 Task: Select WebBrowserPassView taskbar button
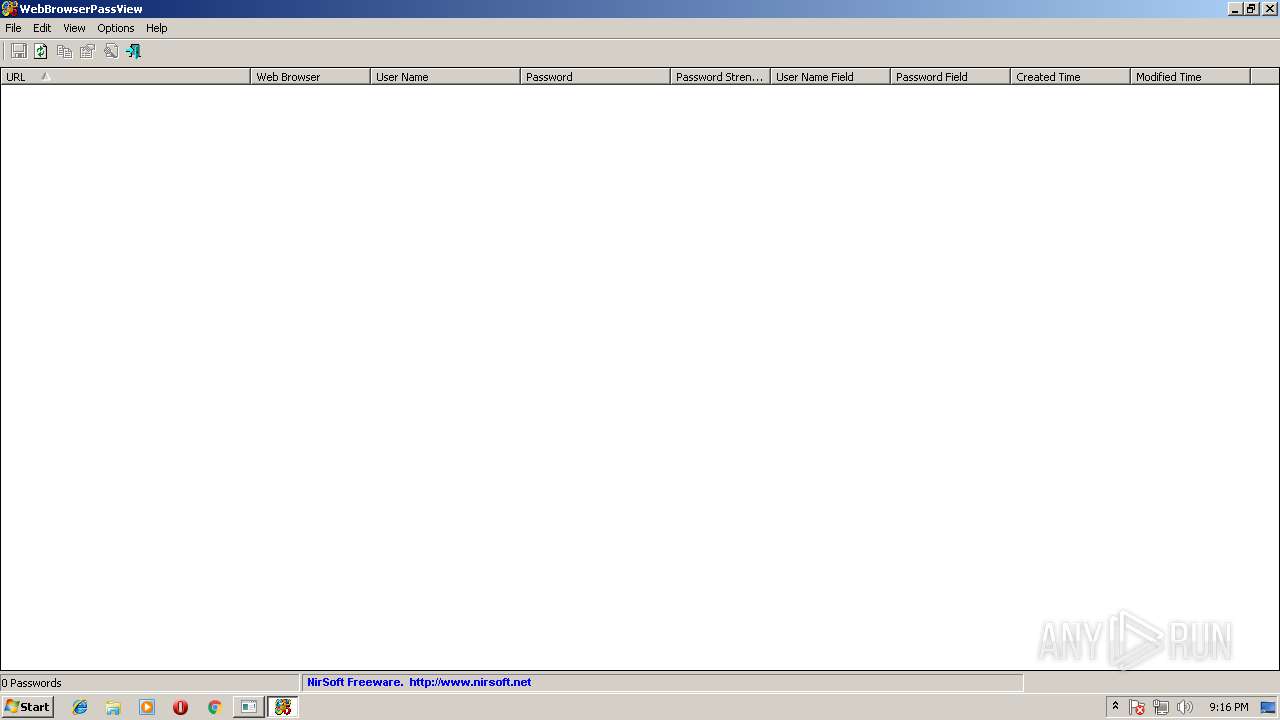pyautogui.click(x=283, y=707)
